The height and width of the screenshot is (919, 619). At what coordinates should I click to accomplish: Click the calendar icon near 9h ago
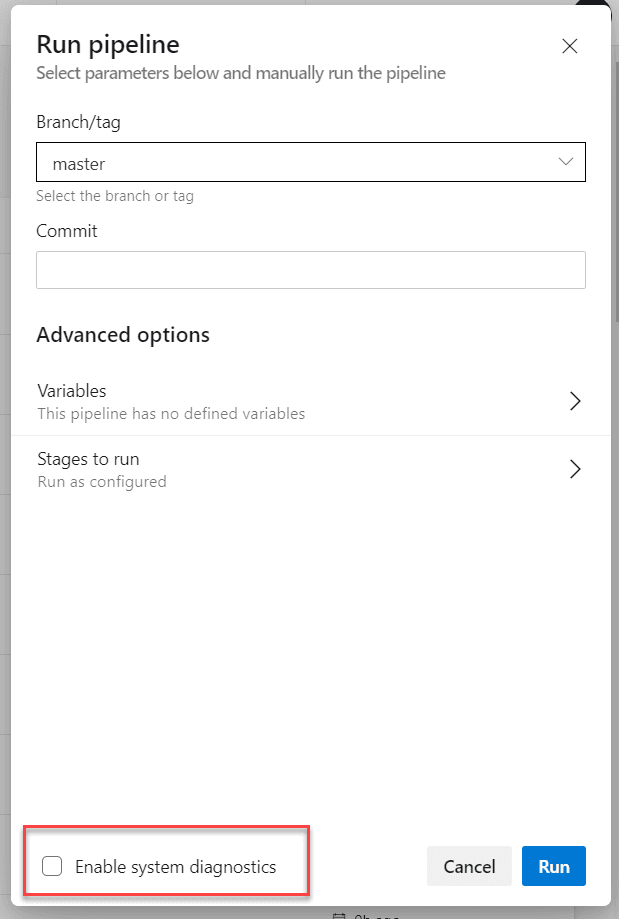pos(340,913)
